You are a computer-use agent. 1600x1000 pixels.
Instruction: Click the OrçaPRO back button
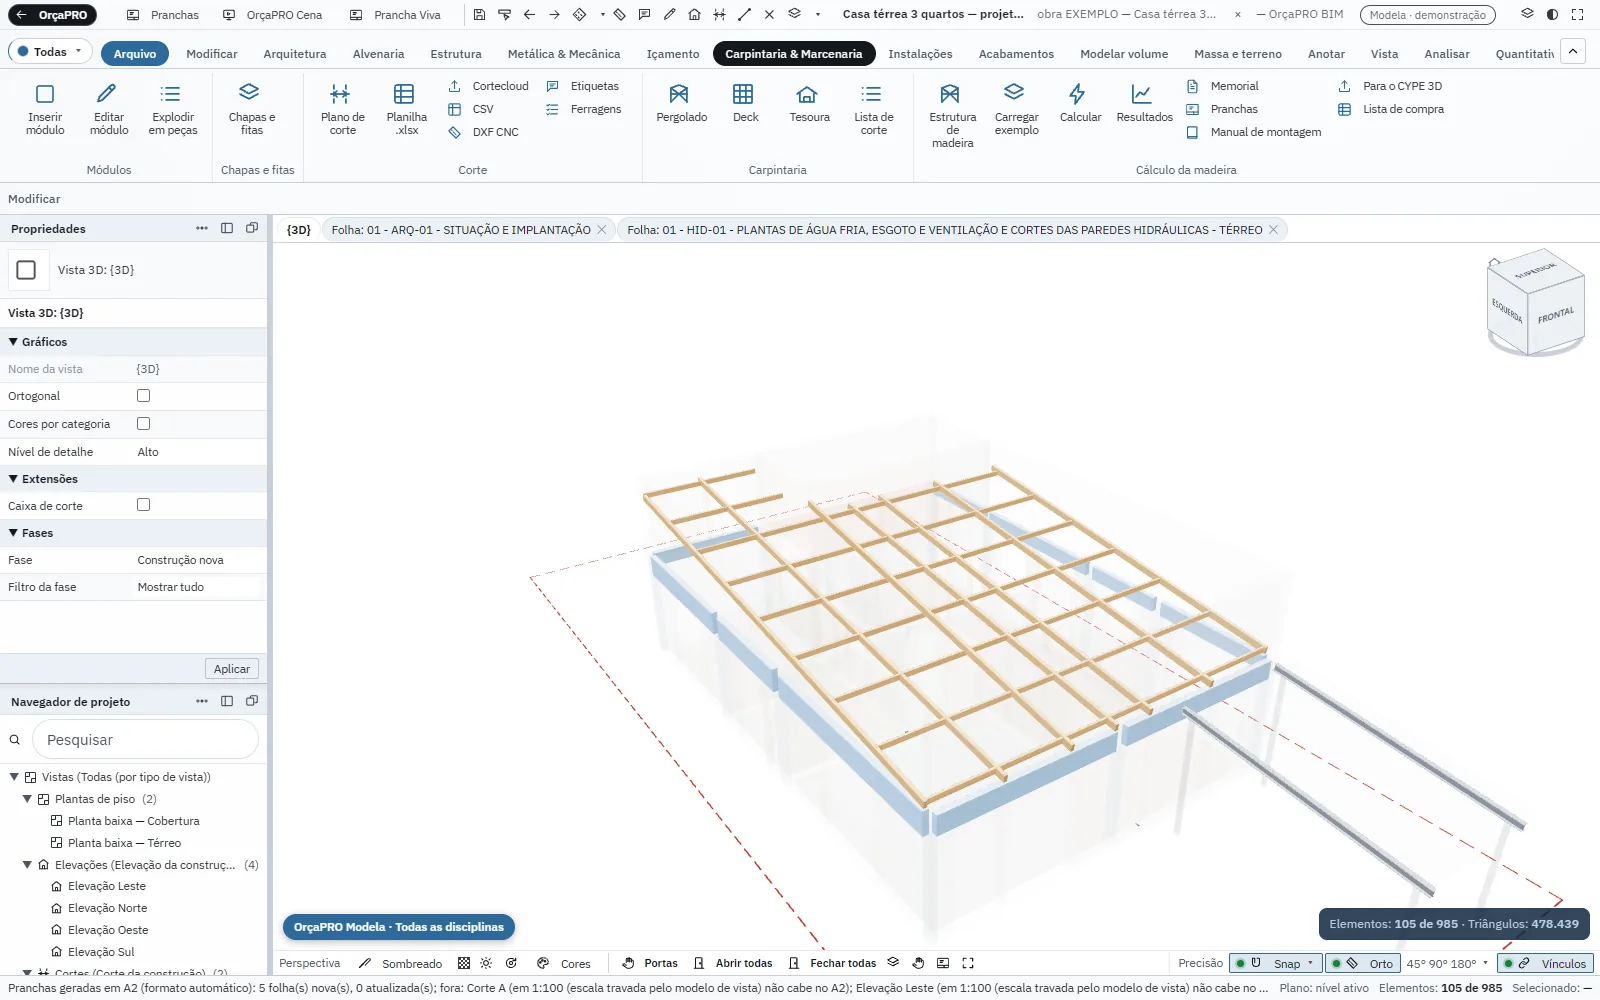52,15
